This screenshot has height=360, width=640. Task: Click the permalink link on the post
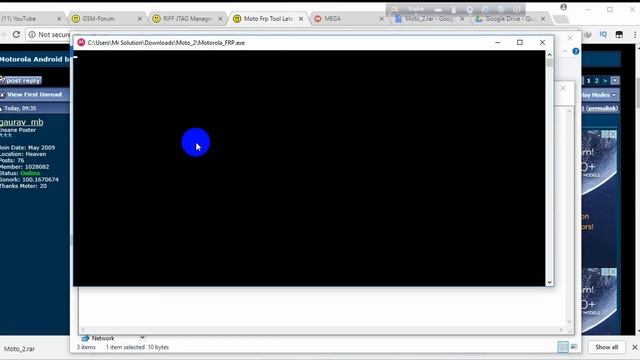click(601, 108)
